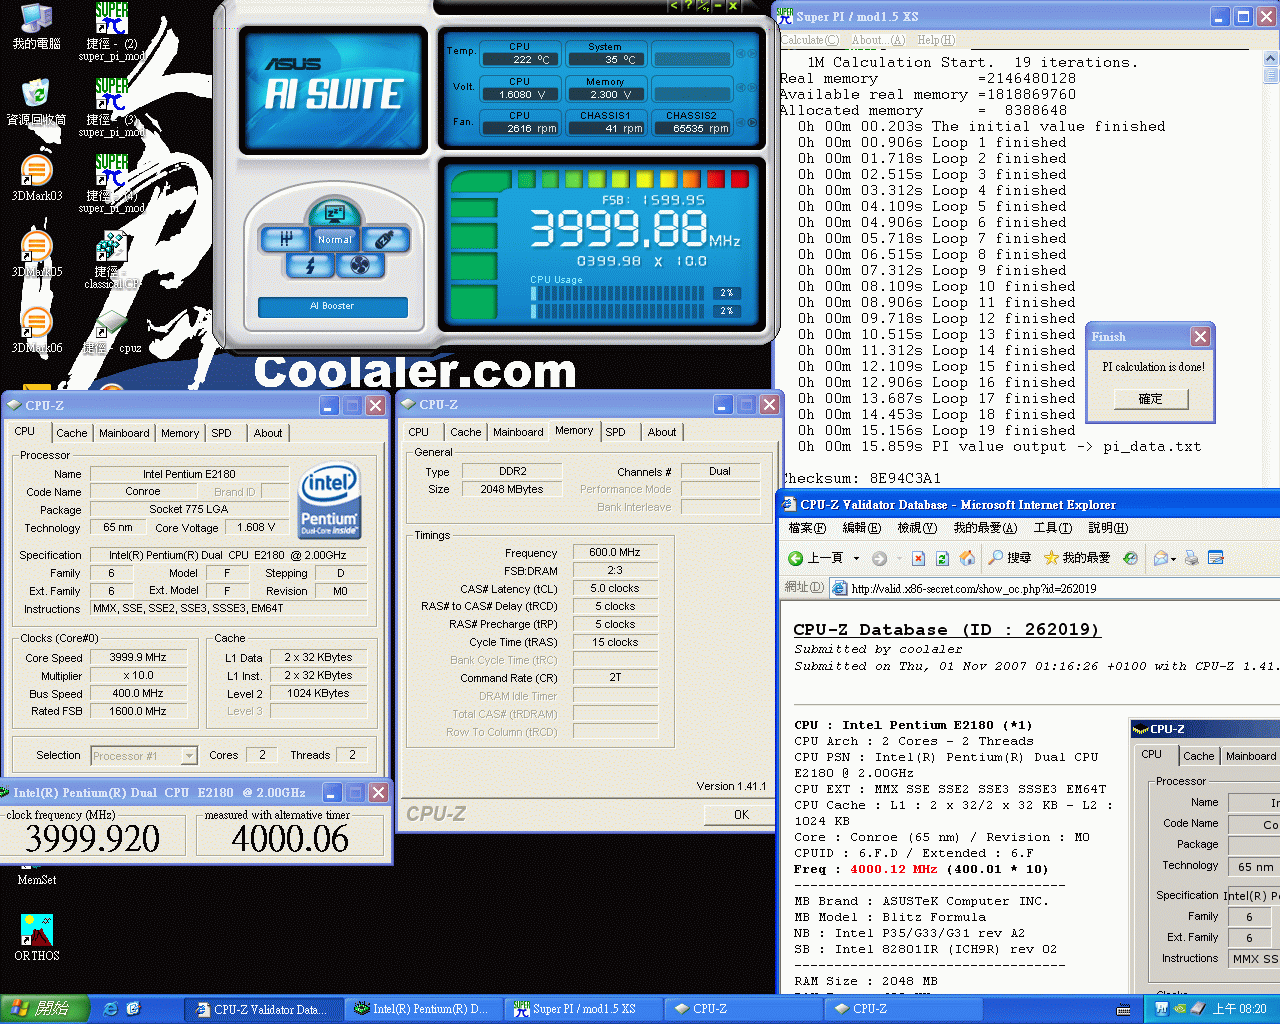Viewport: 1280px width, 1024px height.
Task: Click the Start button on the taskbar
Action: [x=45, y=1009]
